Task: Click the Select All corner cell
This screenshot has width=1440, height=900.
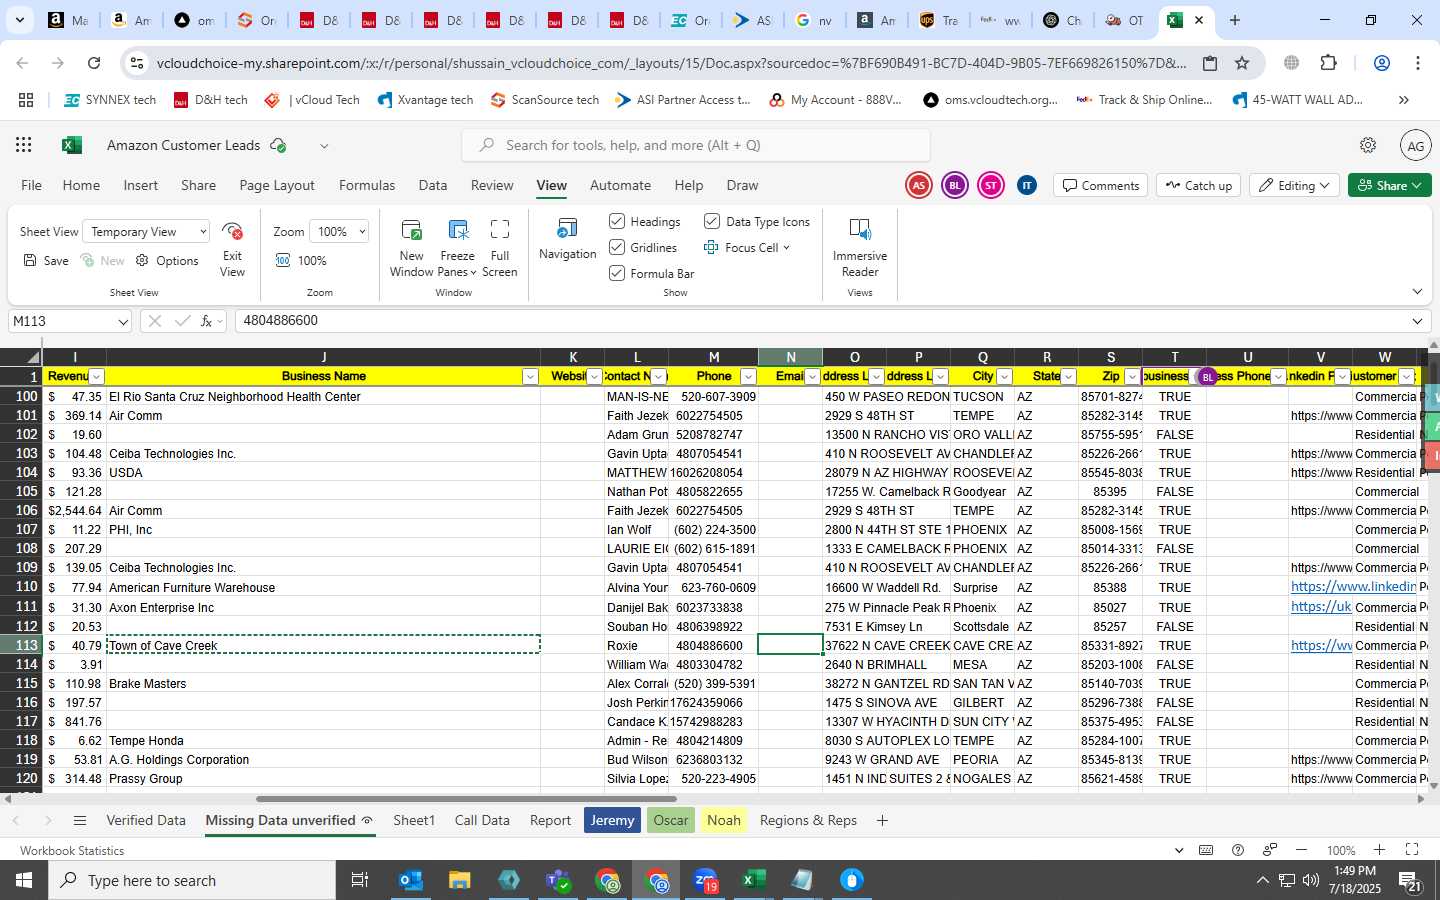Action: 21,357
